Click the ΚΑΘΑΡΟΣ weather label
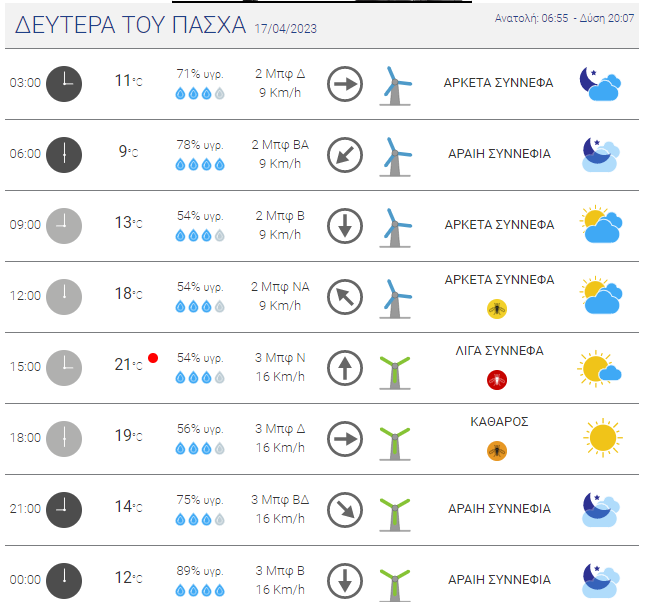Viewport: 646px width, 602px height. tap(499, 422)
